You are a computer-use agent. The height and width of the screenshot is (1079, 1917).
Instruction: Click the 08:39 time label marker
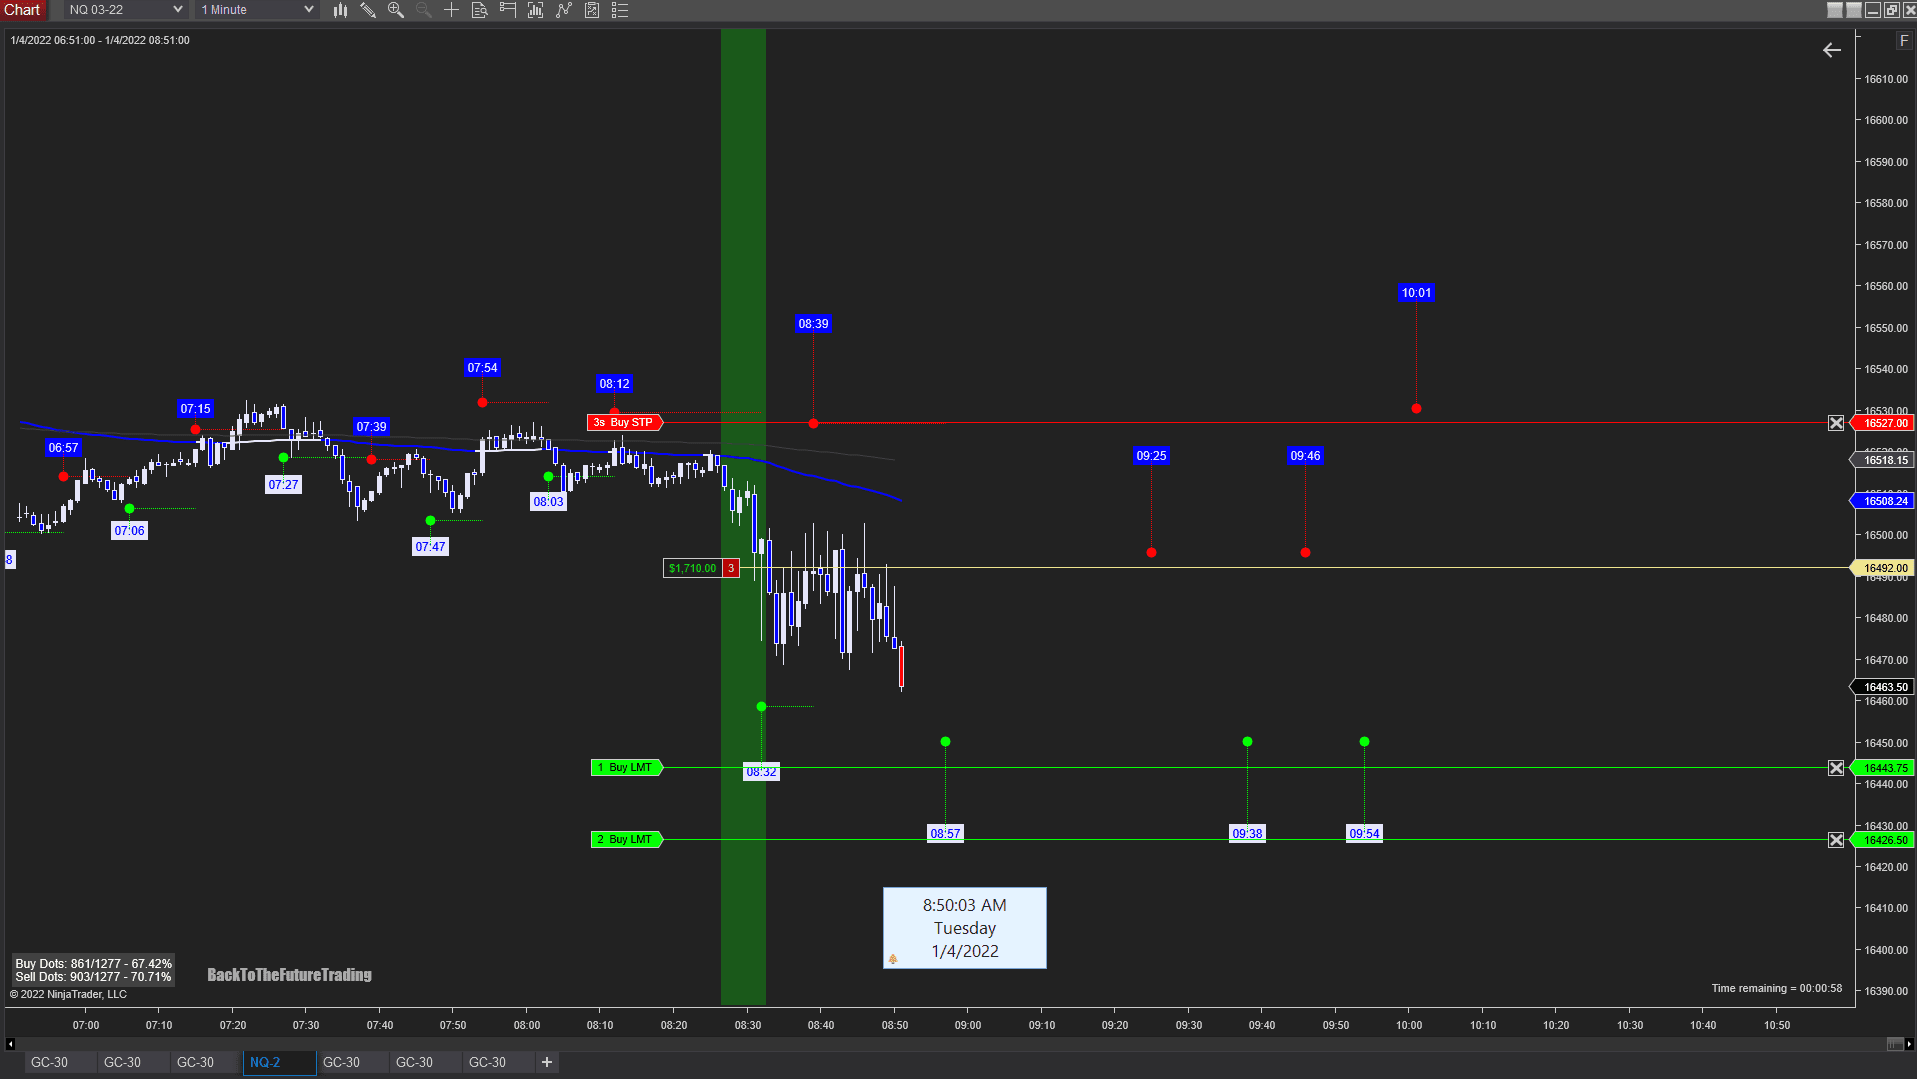click(x=813, y=324)
